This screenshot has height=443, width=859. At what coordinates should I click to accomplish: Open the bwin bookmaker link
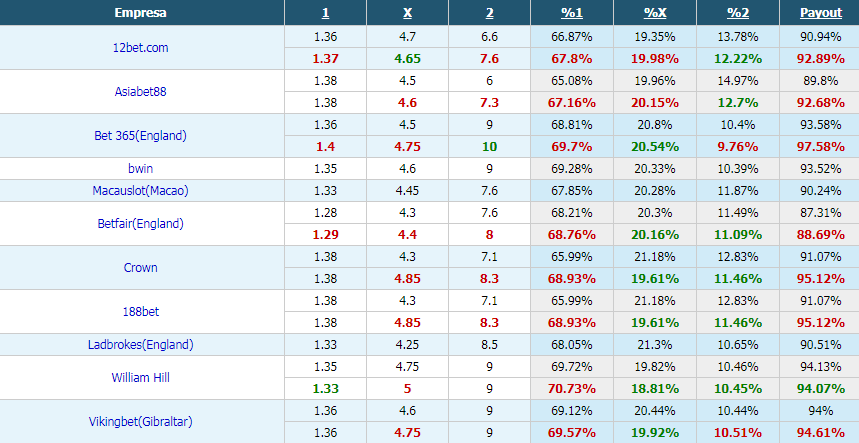point(140,169)
